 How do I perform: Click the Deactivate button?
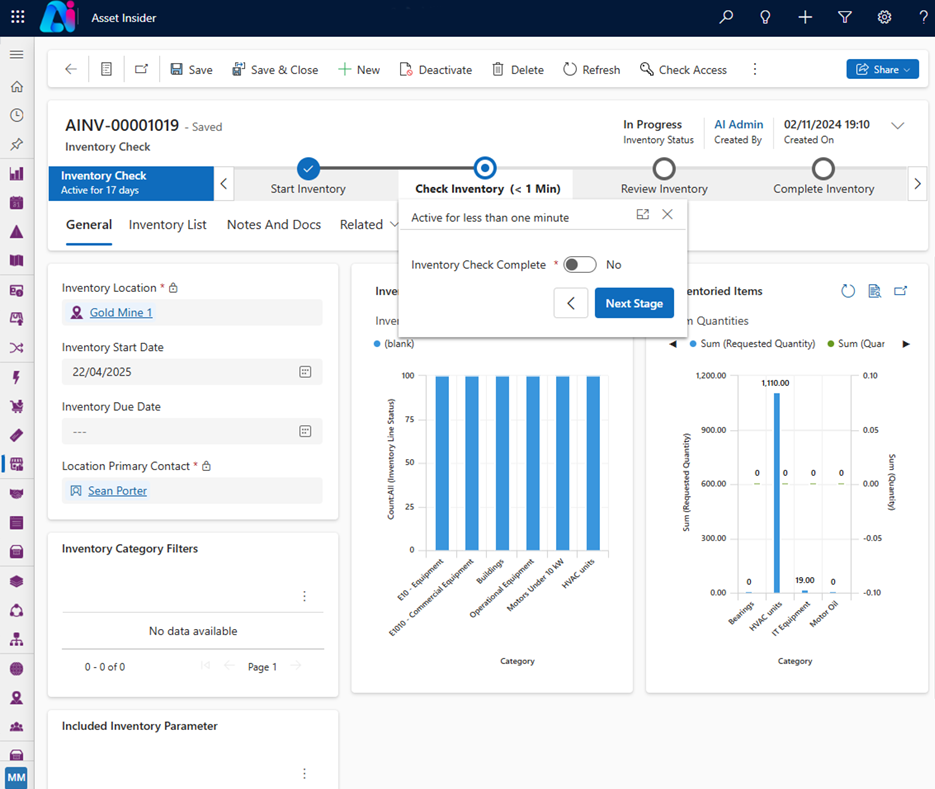point(435,70)
